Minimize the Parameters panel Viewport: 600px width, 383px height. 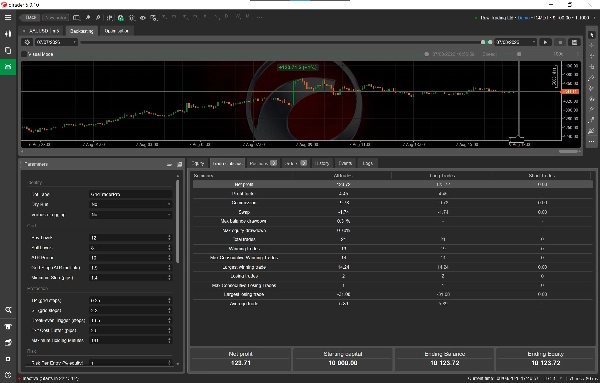tap(169, 165)
